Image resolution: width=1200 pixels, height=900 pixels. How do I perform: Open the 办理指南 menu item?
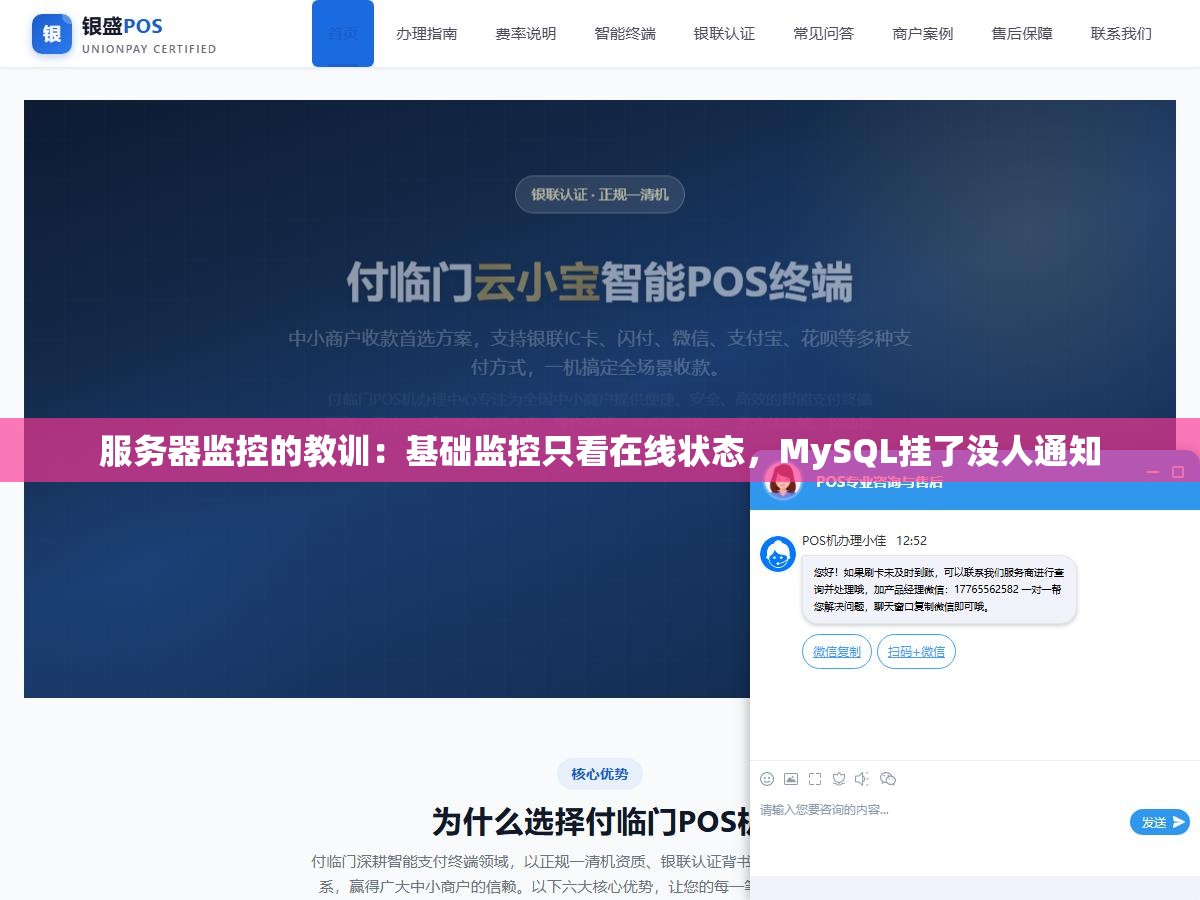click(427, 33)
